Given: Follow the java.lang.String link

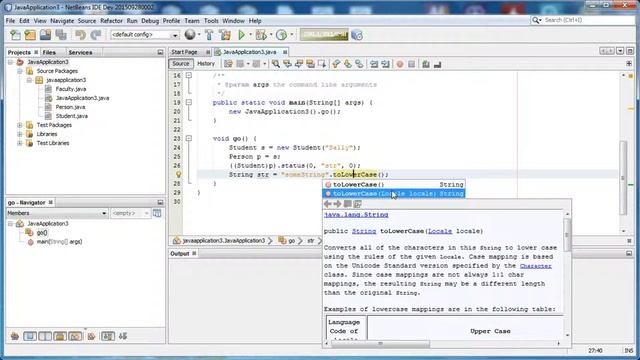Looking at the screenshot, I should [356, 215].
